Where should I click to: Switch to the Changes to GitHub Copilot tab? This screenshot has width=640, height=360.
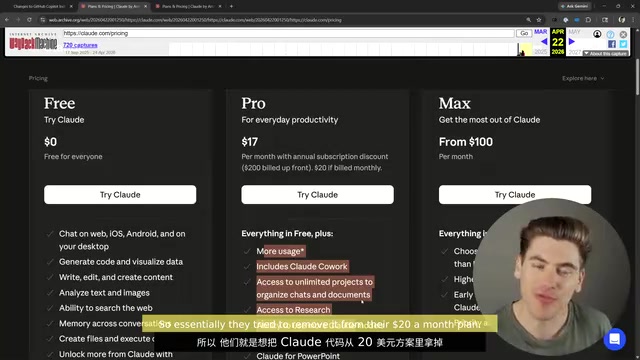39,6
